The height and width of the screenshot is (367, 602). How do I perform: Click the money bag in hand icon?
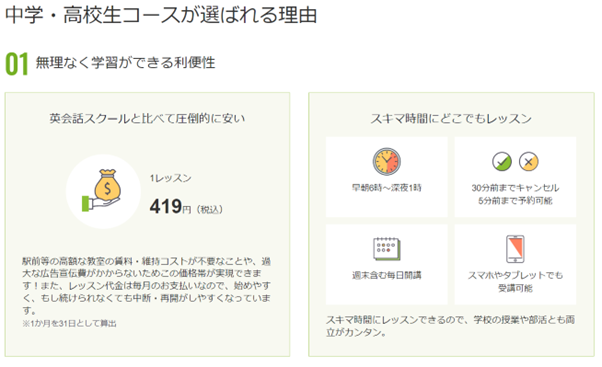pos(102,190)
